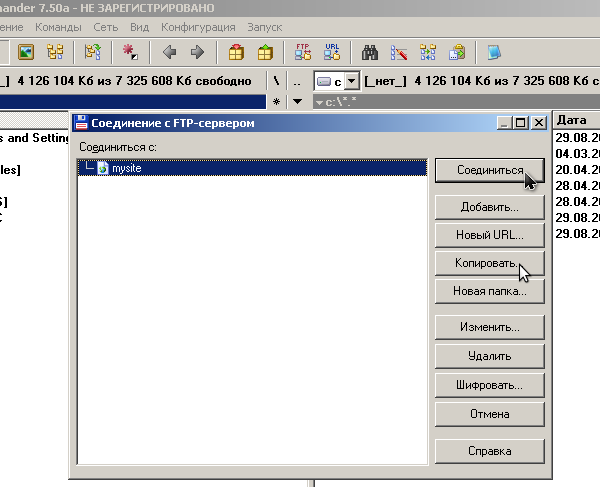Click the forward arrow toolbar icon
The image size is (600, 487).
tap(197, 52)
